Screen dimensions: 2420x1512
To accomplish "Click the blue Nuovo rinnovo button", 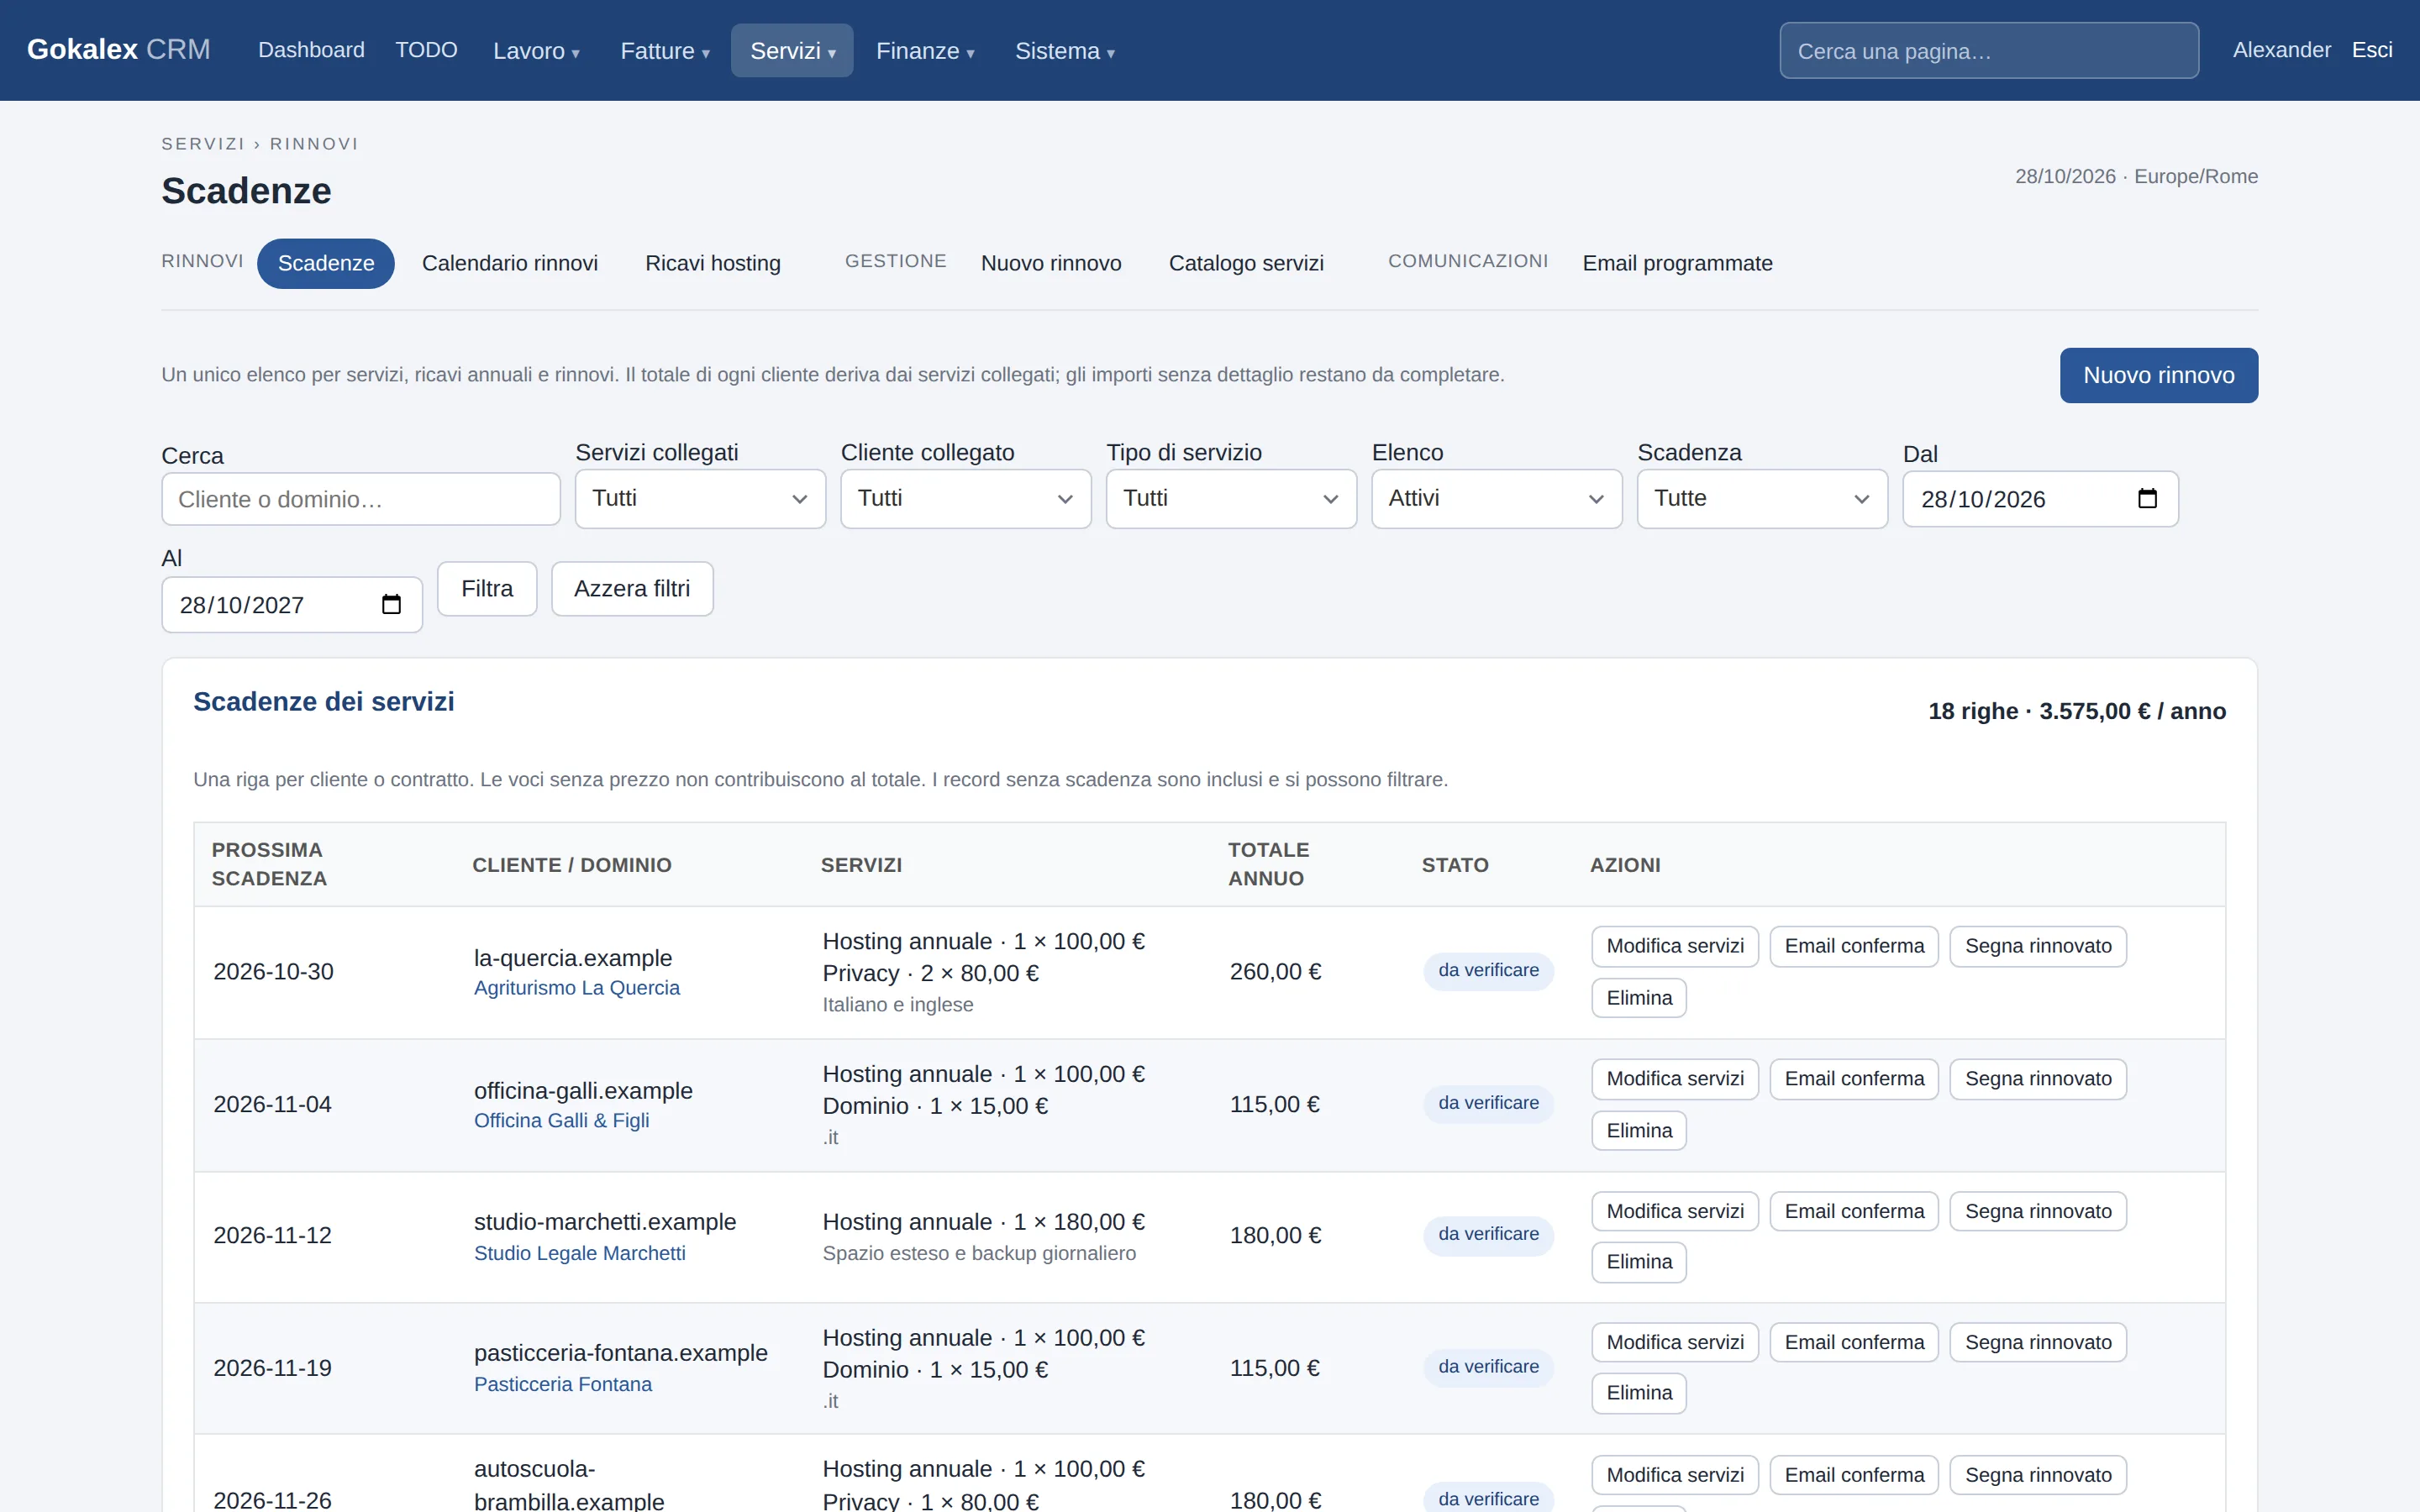I will click(2158, 375).
